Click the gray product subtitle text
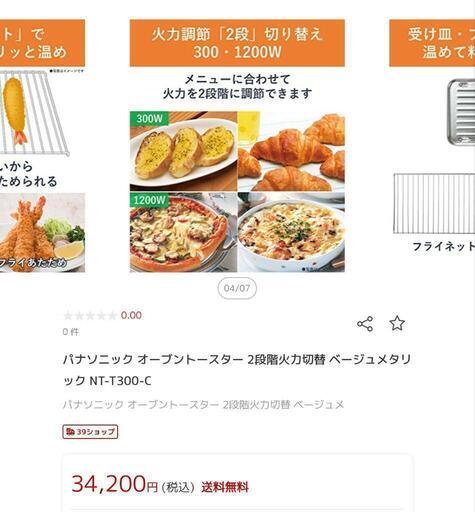 (203, 405)
